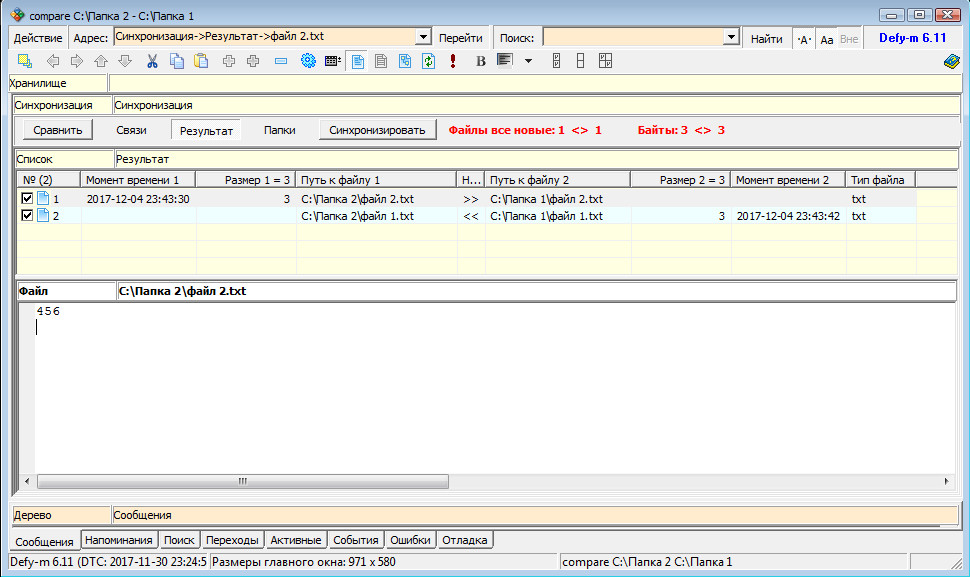This screenshot has height=577, width=970.
Task: Click the Поиск search input field
Action: [633, 37]
